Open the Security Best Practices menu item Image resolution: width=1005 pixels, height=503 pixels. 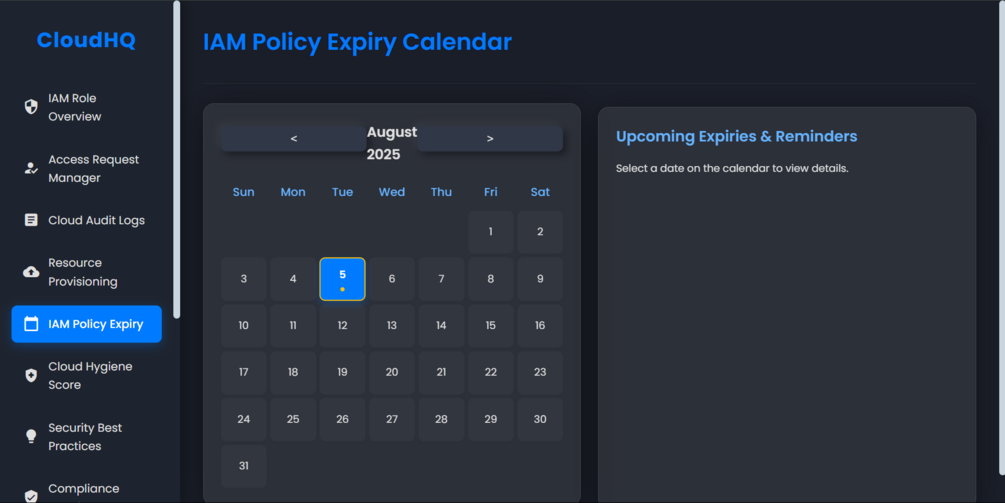(x=85, y=437)
